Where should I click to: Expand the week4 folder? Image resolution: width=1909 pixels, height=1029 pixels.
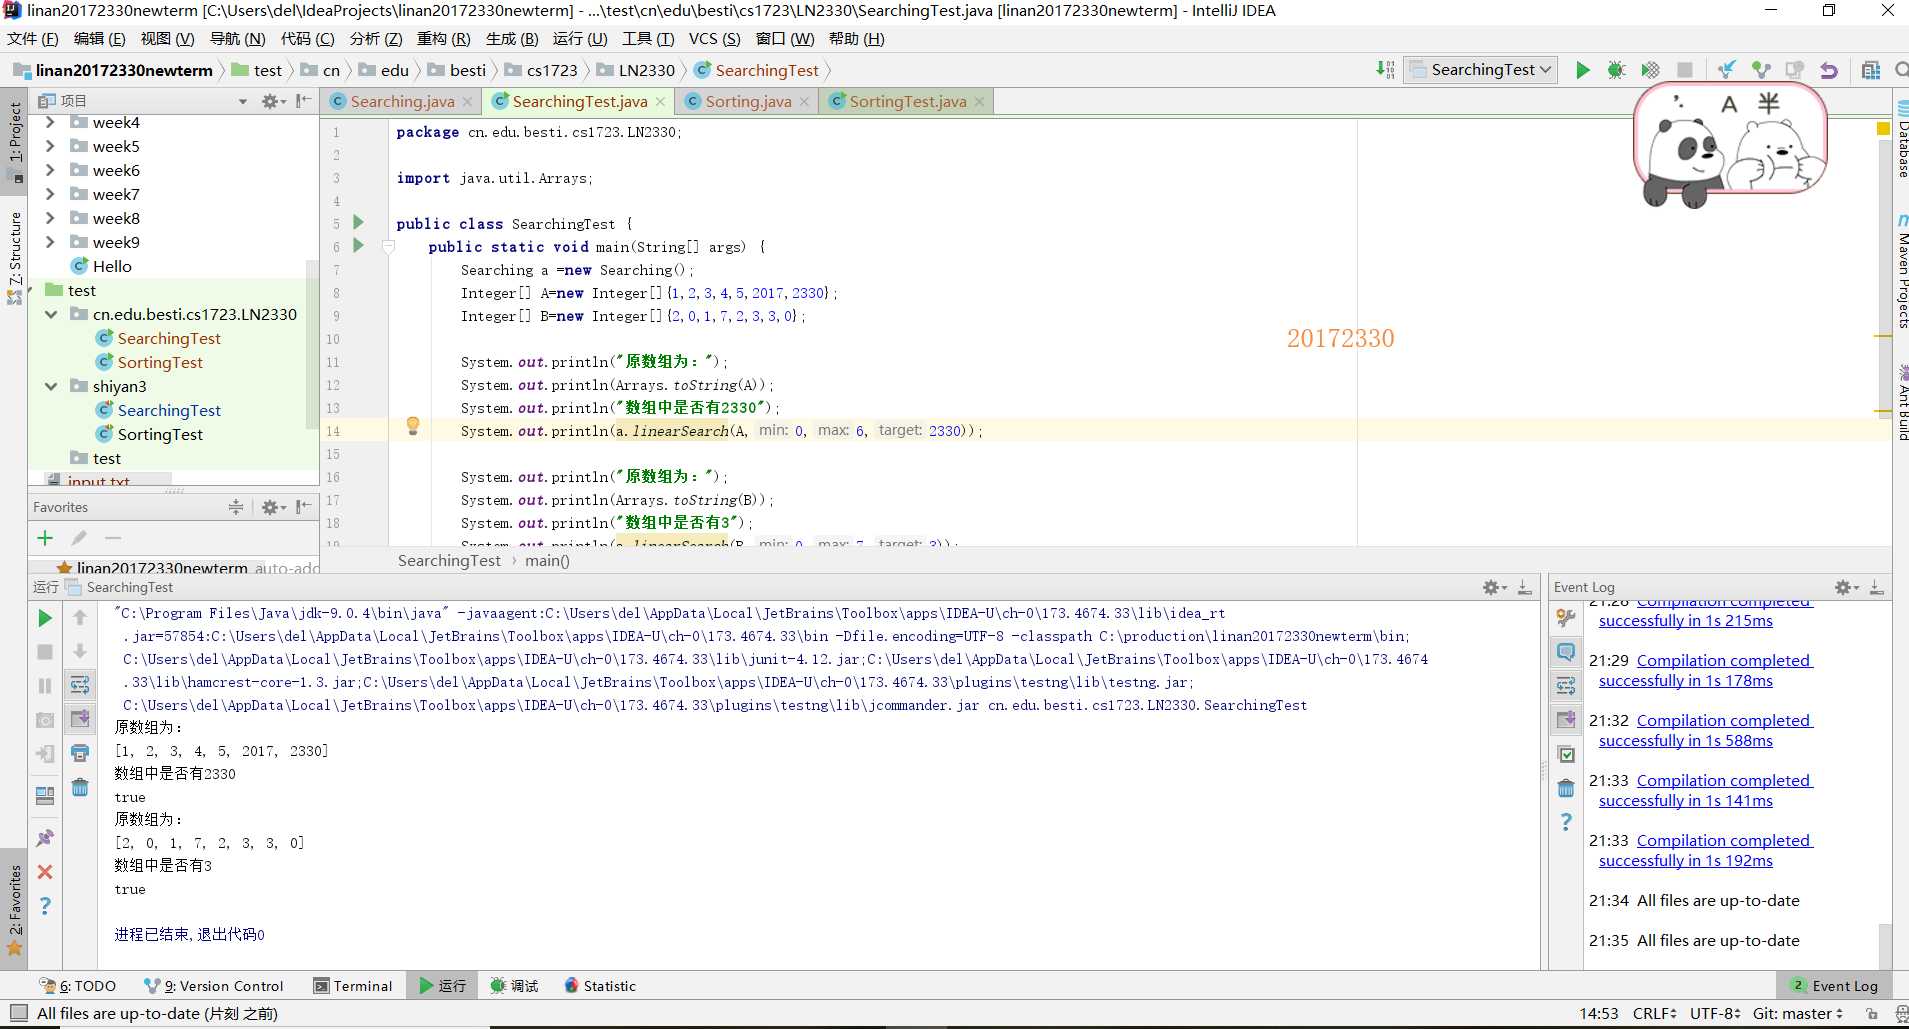click(x=50, y=122)
